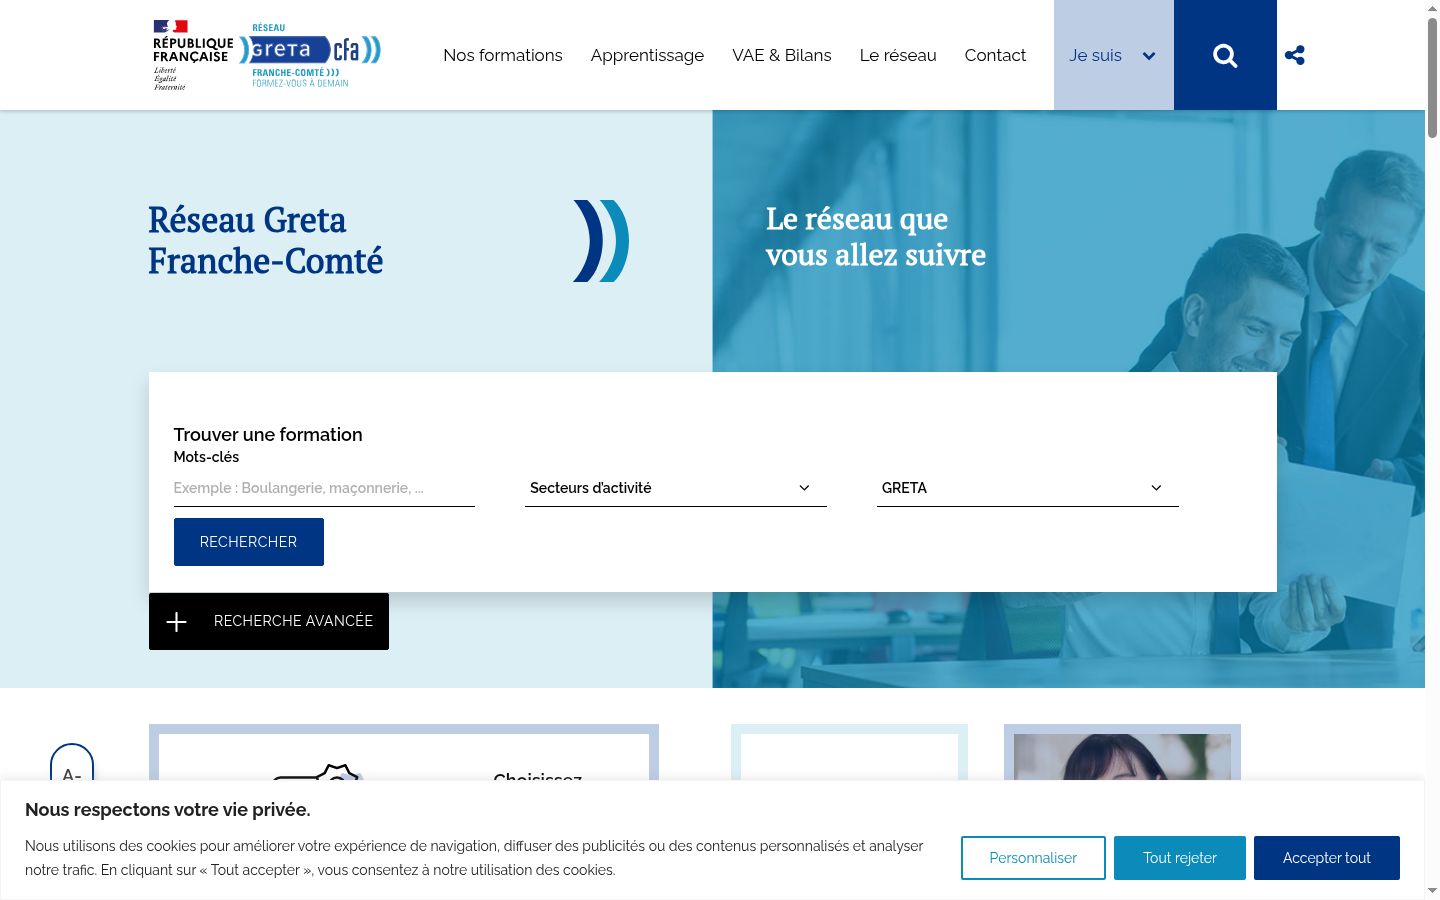
Task: Click the Trouver une formation heading
Action: [268, 434]
